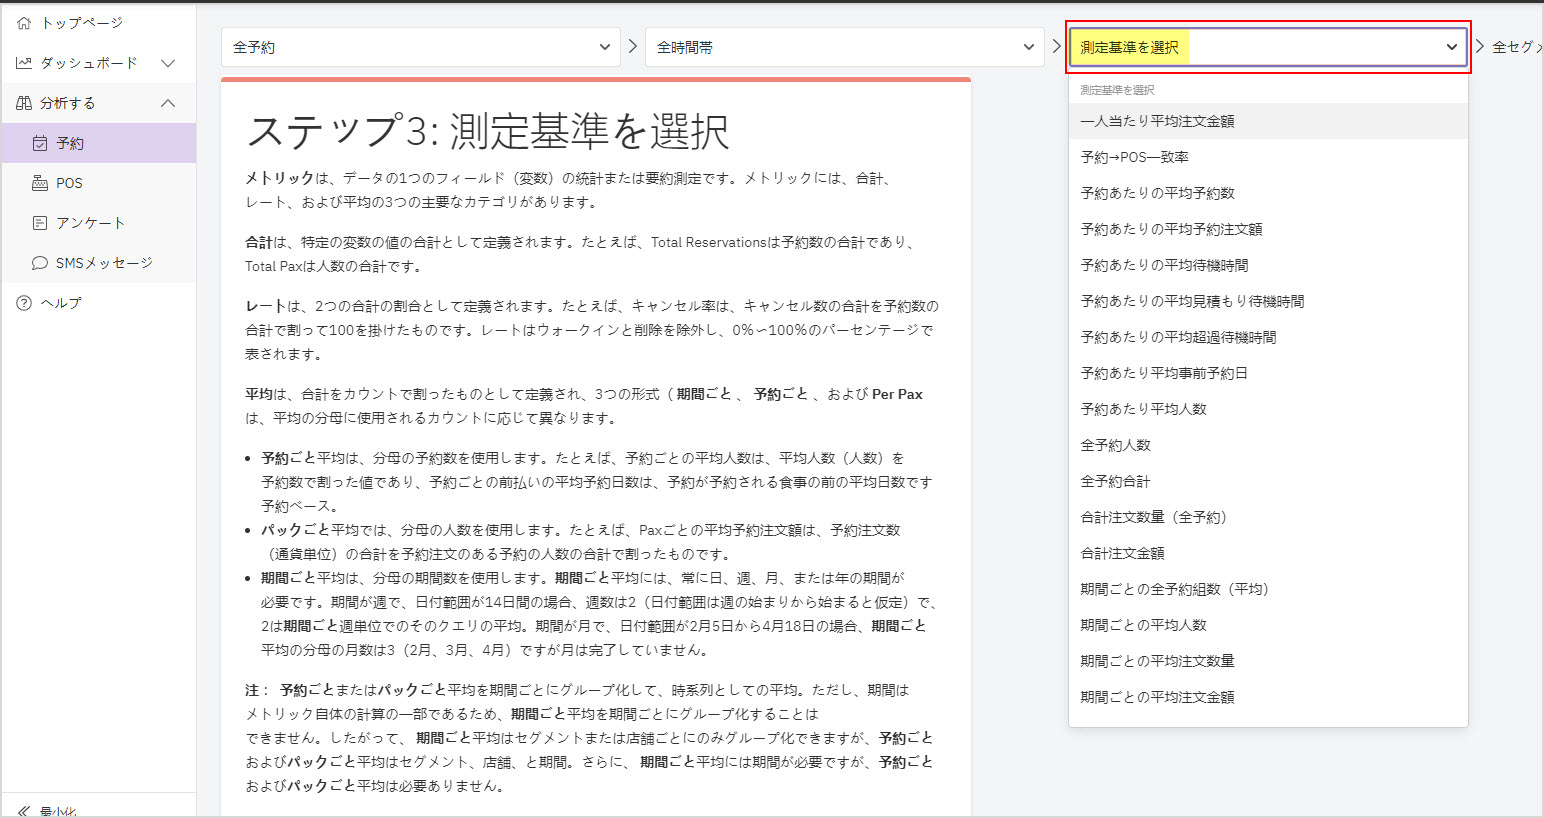Click the question mark icon beside ヘルプ
This screenshot has width=1544, height=818.
point(24,303)
